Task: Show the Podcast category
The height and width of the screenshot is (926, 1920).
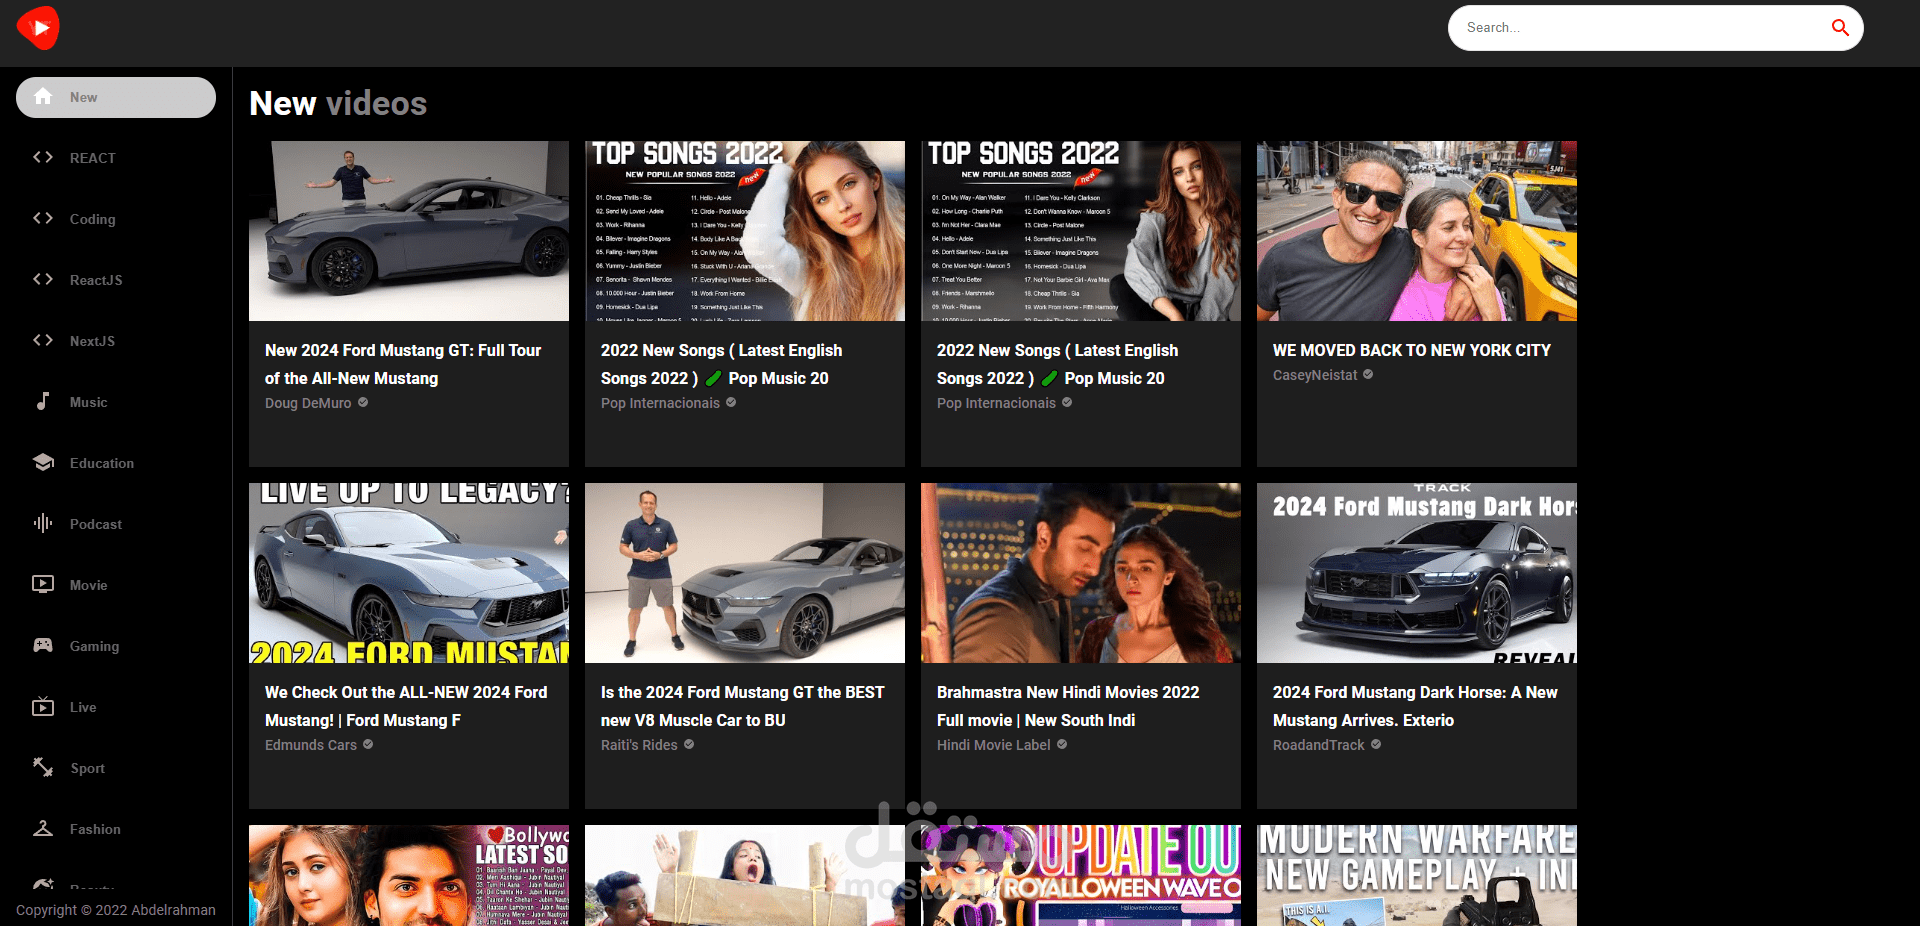Action: pos(116,524)
